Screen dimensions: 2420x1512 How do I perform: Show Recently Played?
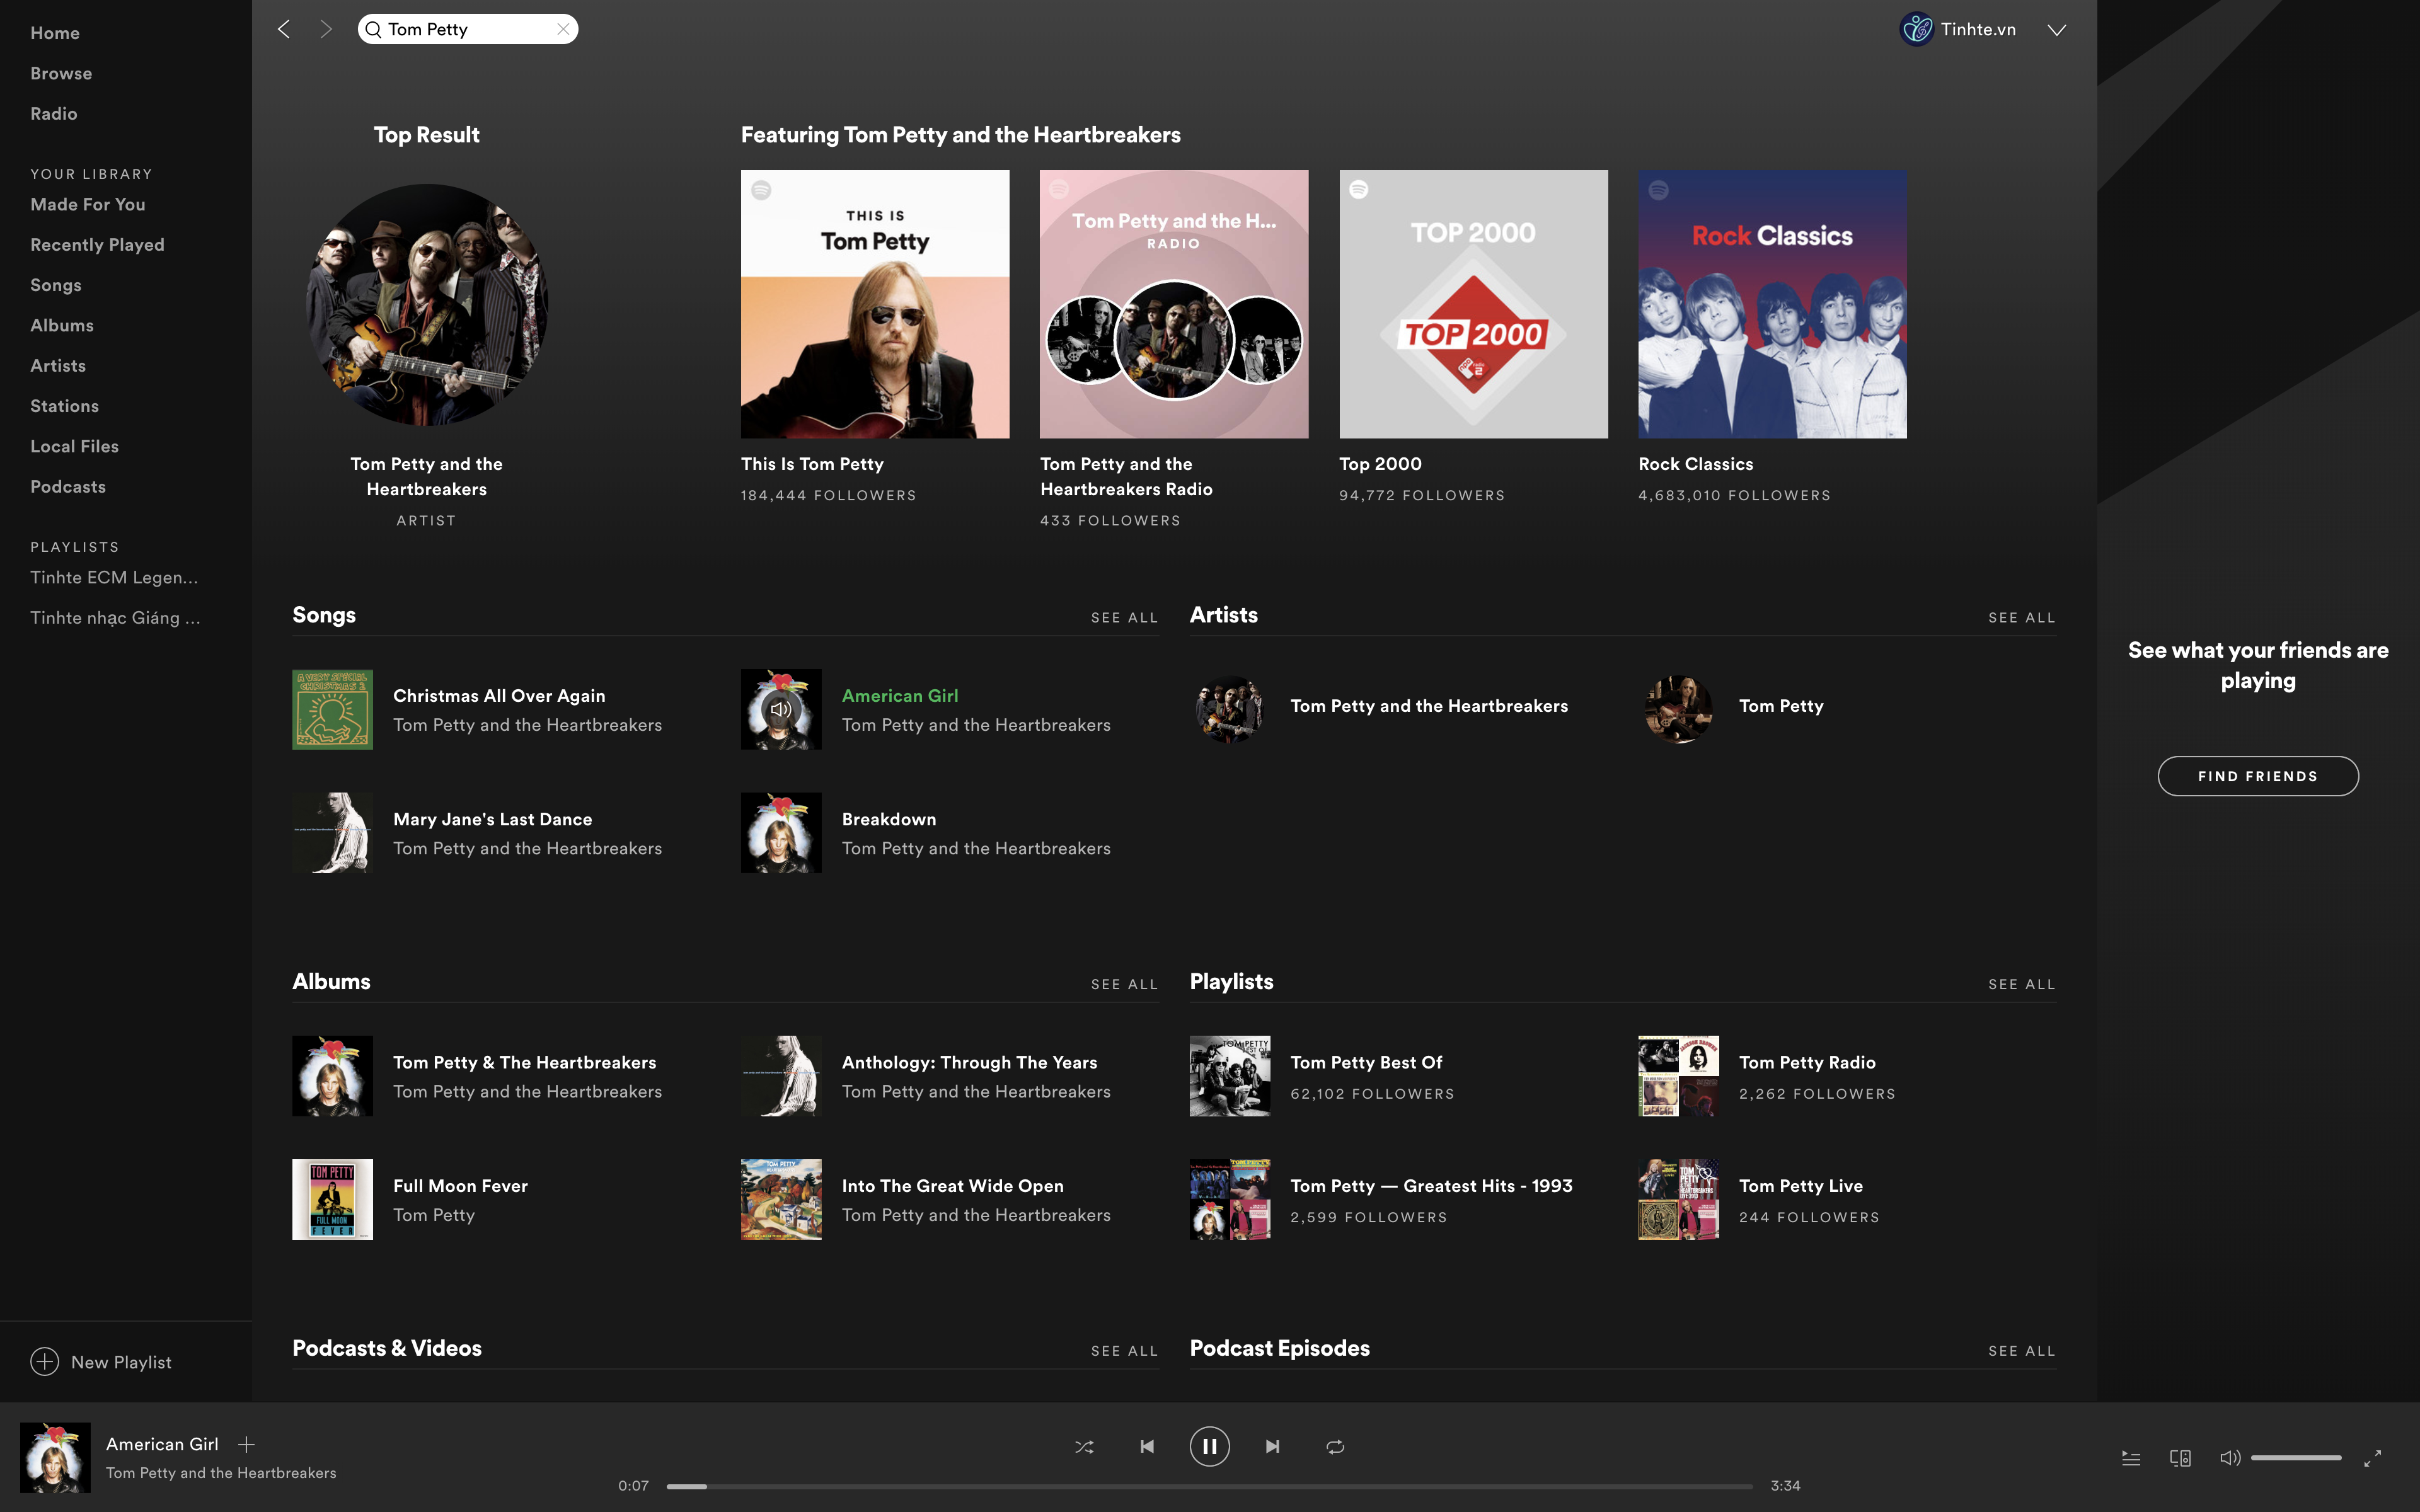coord(97,245)
